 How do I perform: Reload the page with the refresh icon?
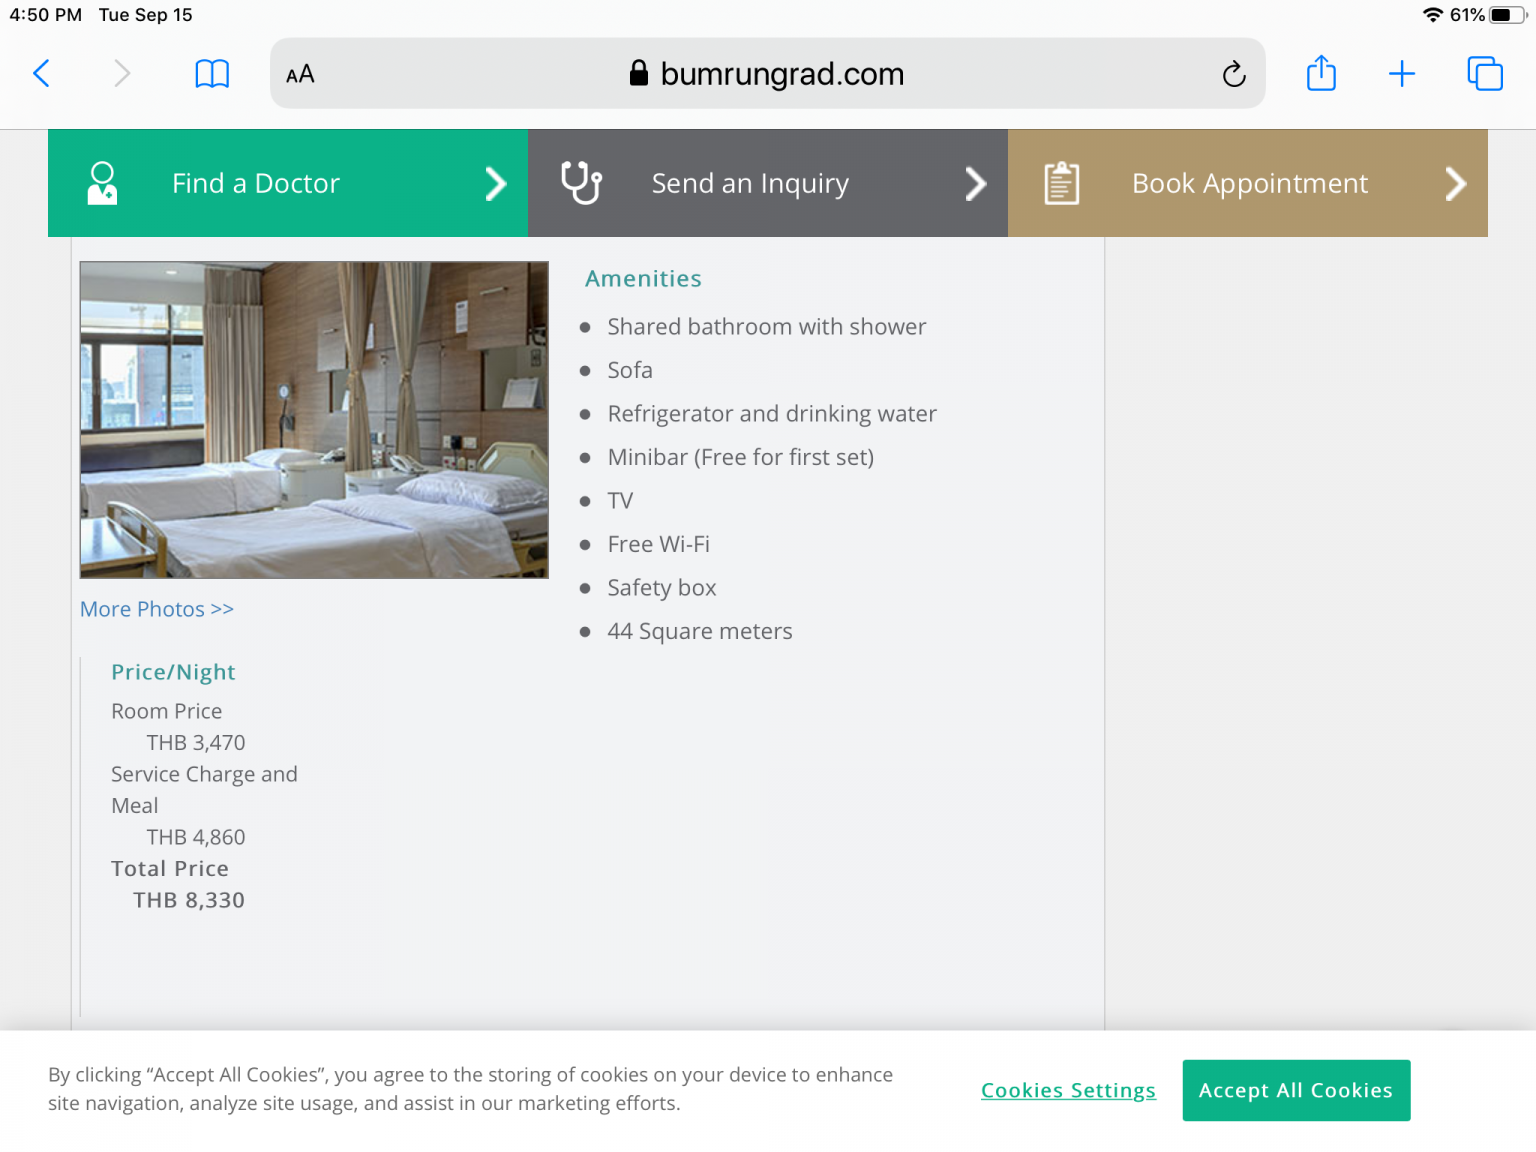[x=1234, y=74]
